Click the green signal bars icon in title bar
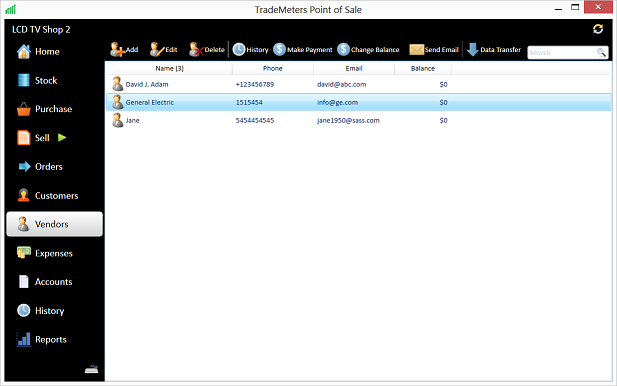The width and height of the screenshot is (617, 386). pos(11,9)
